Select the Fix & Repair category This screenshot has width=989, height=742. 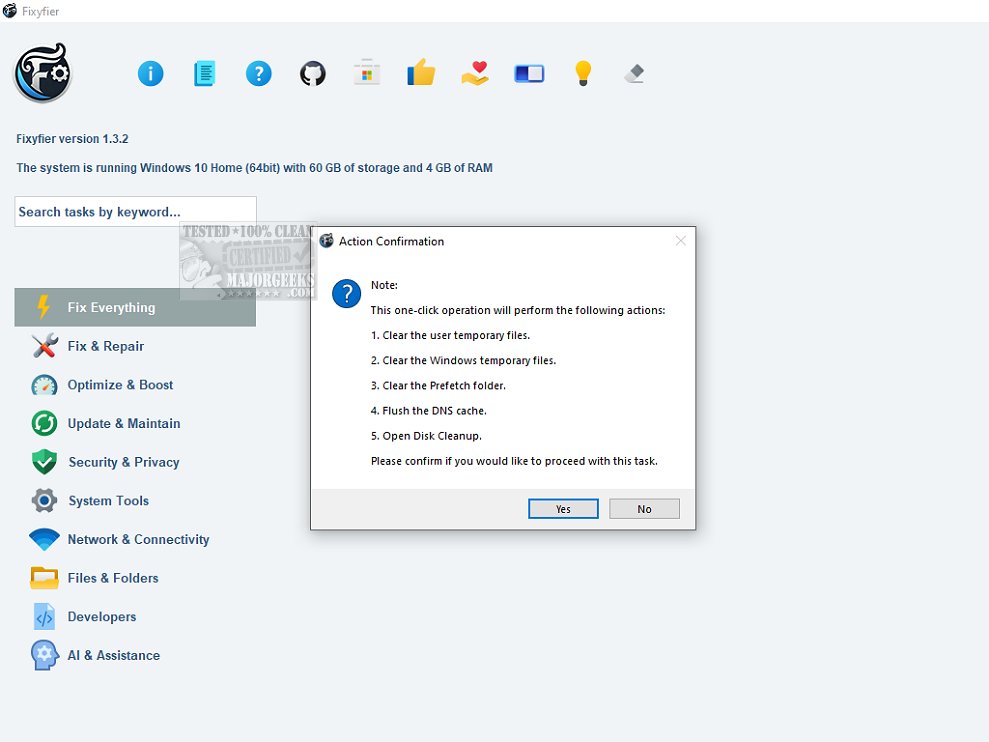(x=105, y=346)
